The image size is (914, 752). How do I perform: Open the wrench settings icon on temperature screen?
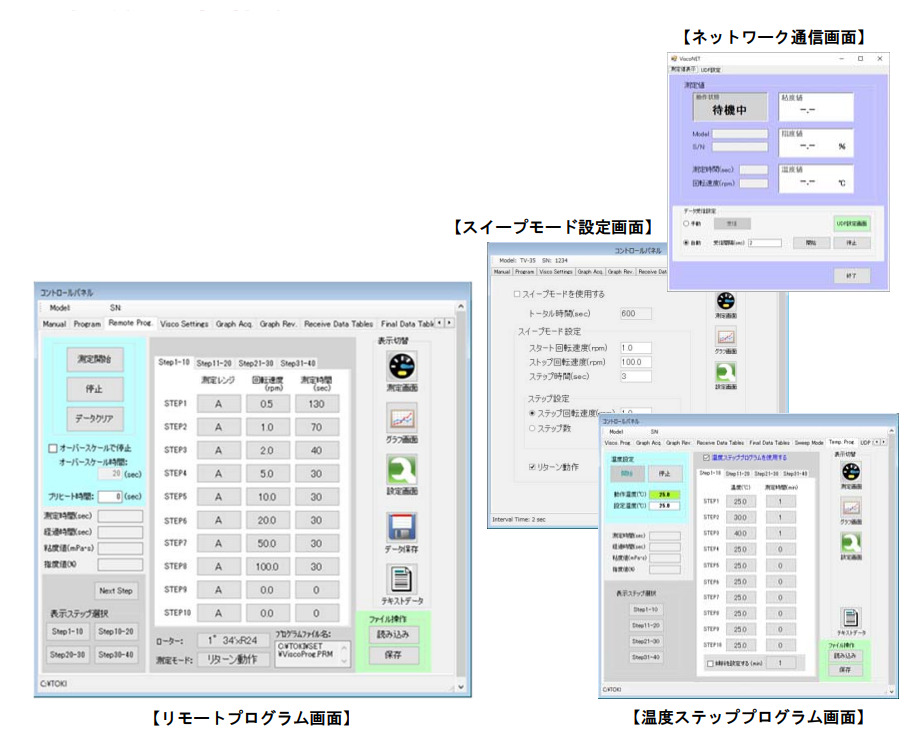click(x=850, y=542)
